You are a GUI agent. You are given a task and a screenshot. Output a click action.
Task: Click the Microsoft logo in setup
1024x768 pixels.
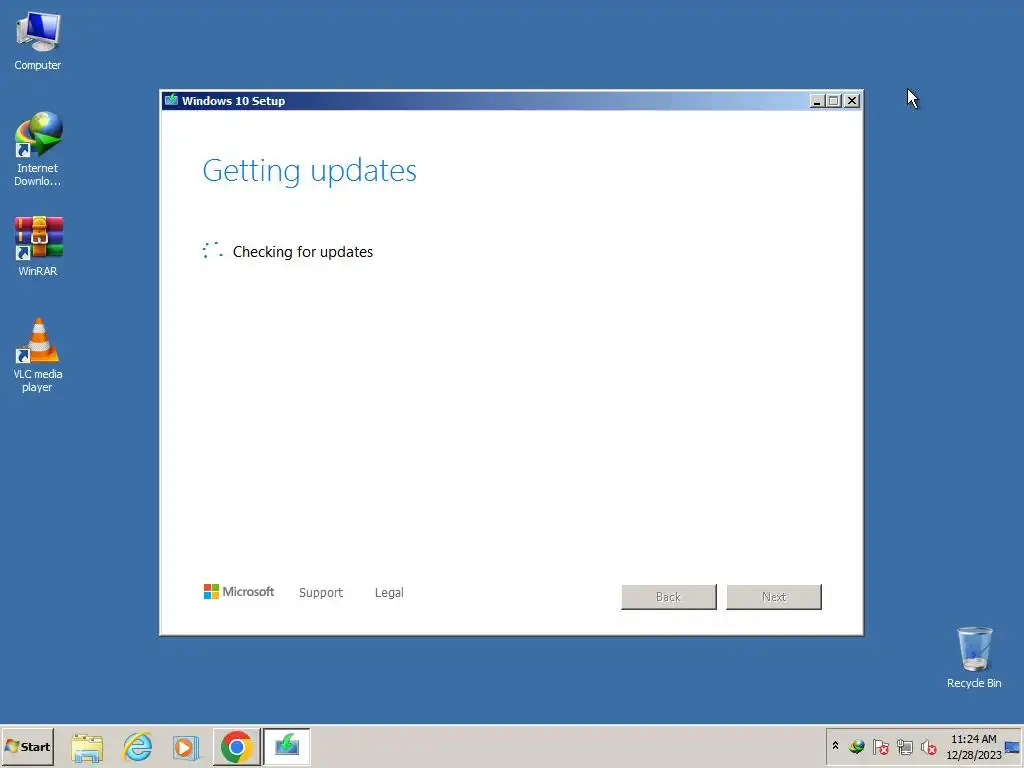(x=239, y=592)
